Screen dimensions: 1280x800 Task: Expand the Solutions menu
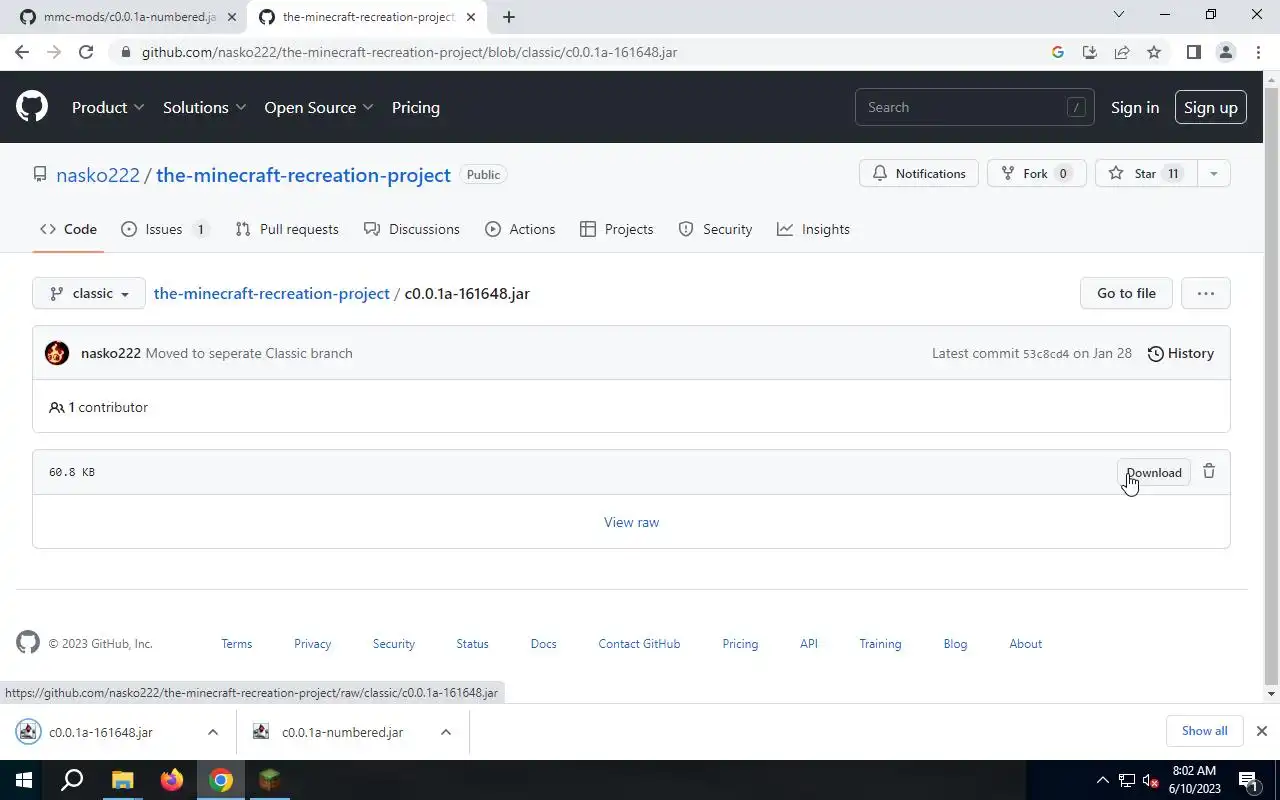click(x=205, y=107)
